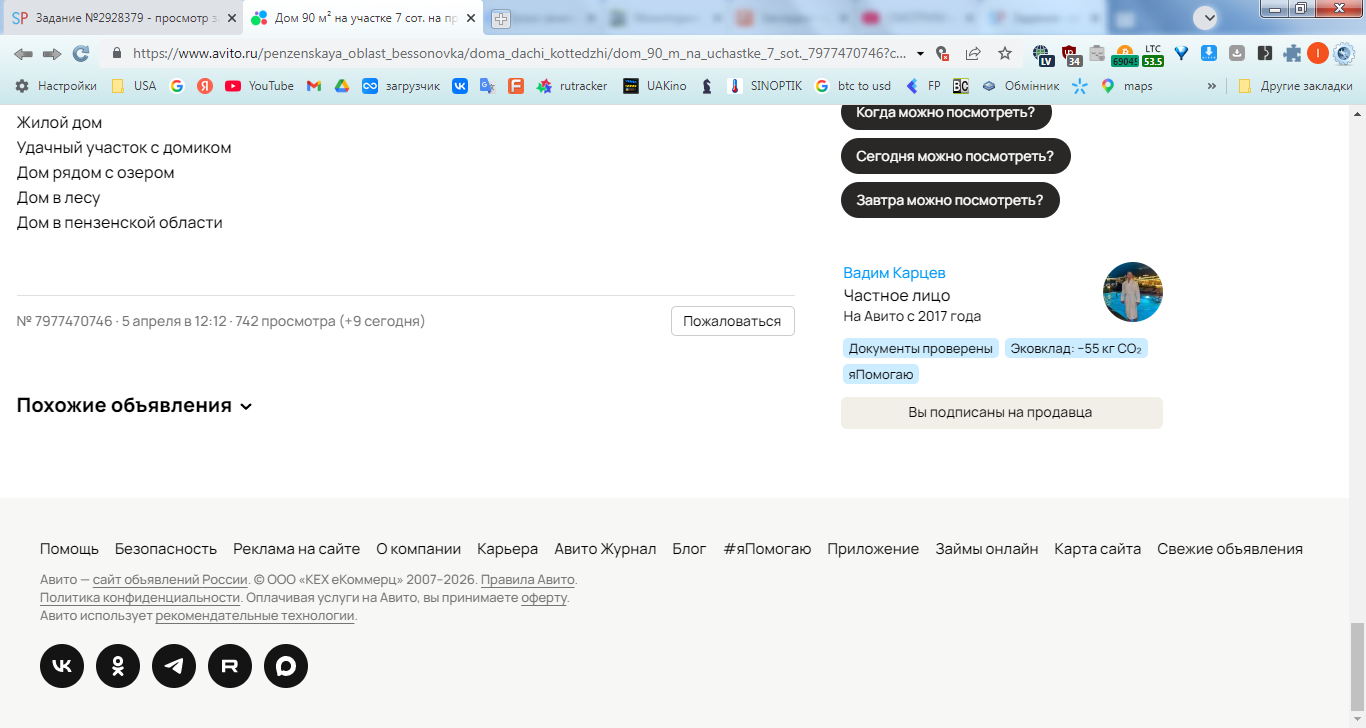Open the Свежие объявления footer link
Screen dimensions: 1366x728
[1230, 549]
